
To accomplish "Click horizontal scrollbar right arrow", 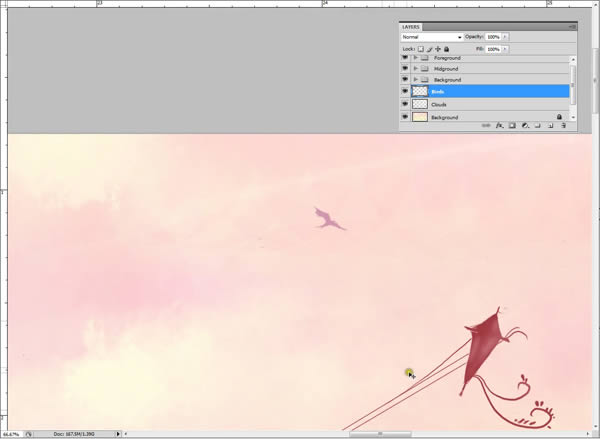I will click(589, 434).
